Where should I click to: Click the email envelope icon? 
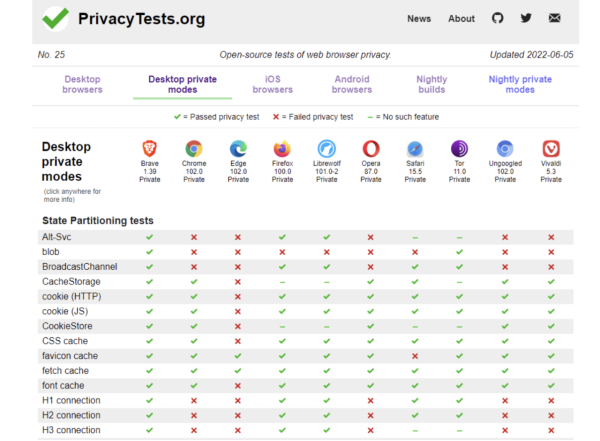[x=554, y=18]
